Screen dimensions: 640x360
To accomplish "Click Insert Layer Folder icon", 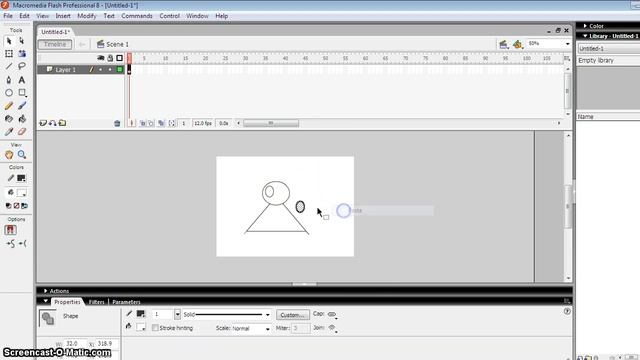I will 62,123.
